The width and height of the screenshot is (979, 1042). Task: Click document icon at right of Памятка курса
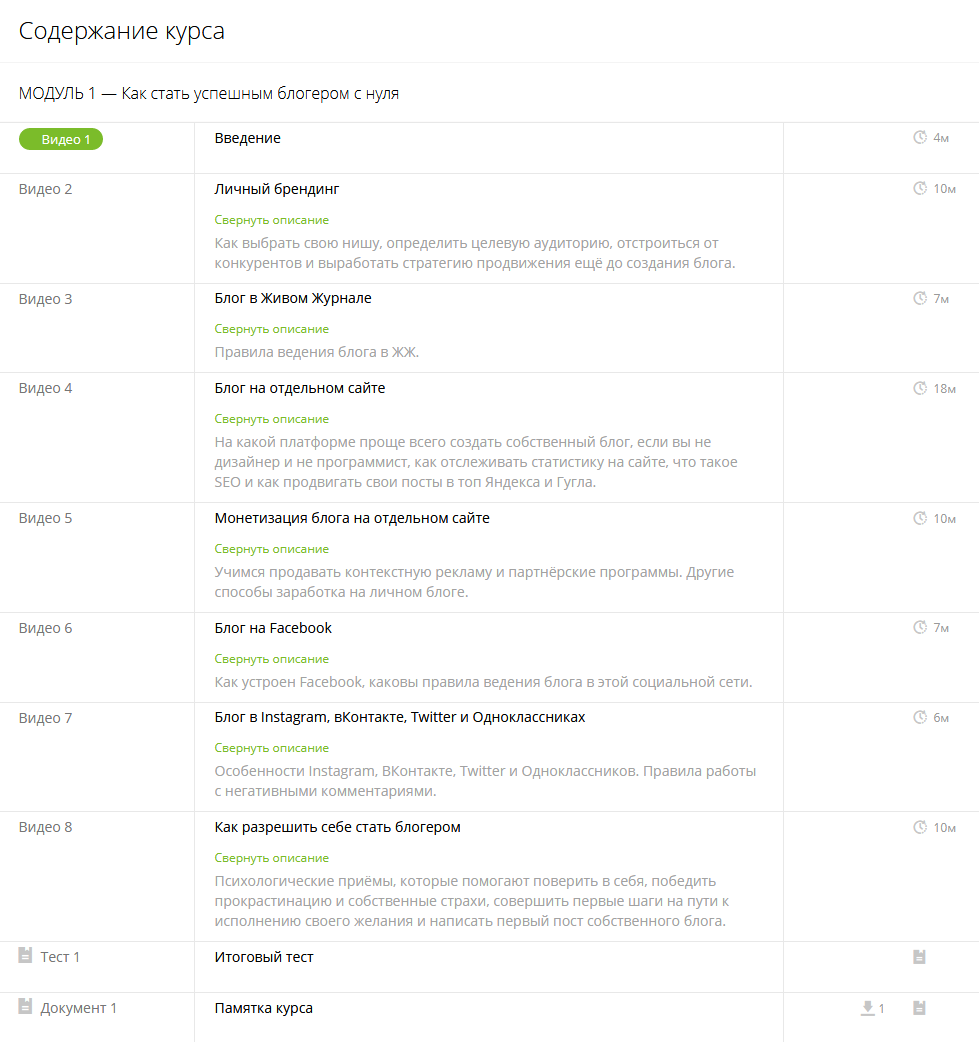pos(919,1008)
